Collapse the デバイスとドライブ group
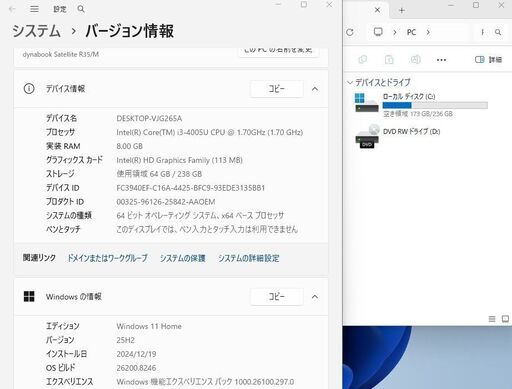The width and height of the screenshot is (512, 389). (350, 82)
